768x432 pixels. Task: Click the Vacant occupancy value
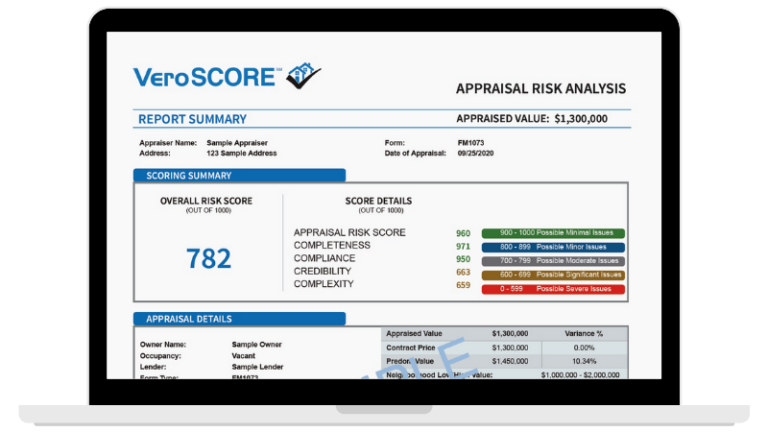click(x=243, y=356)
